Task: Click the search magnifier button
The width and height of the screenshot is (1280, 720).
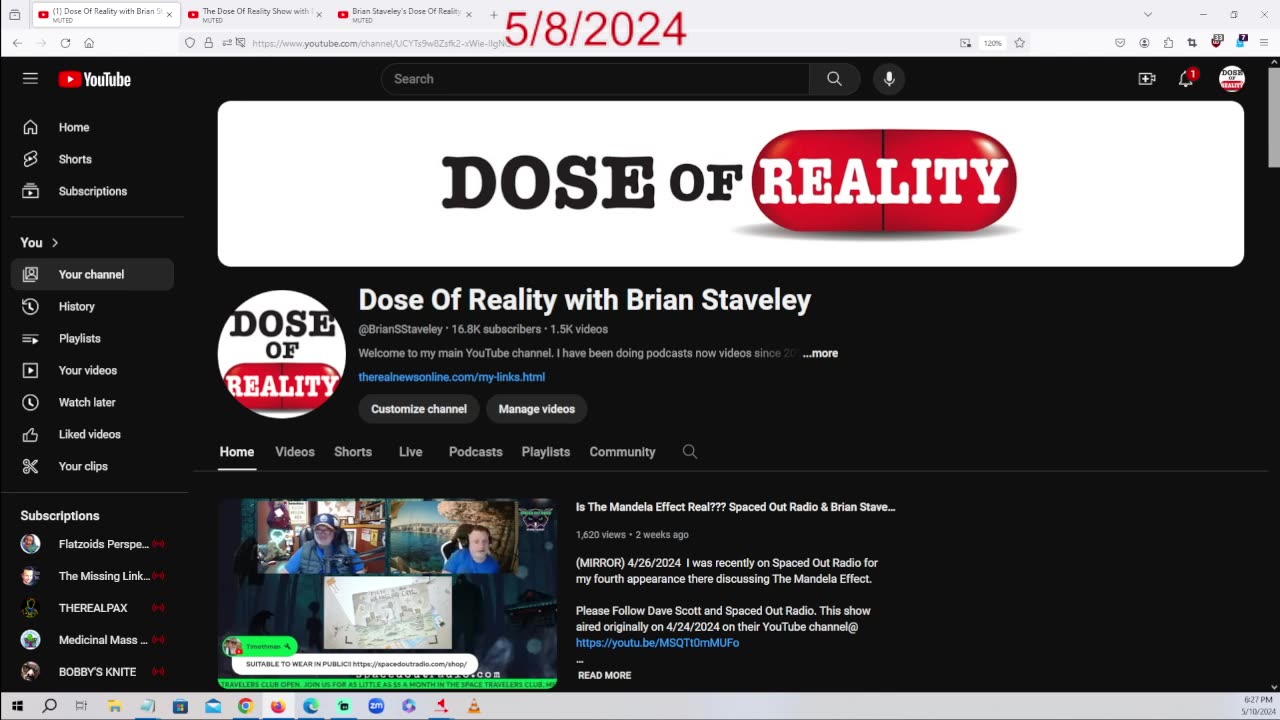Action: (x=834, y=79)
